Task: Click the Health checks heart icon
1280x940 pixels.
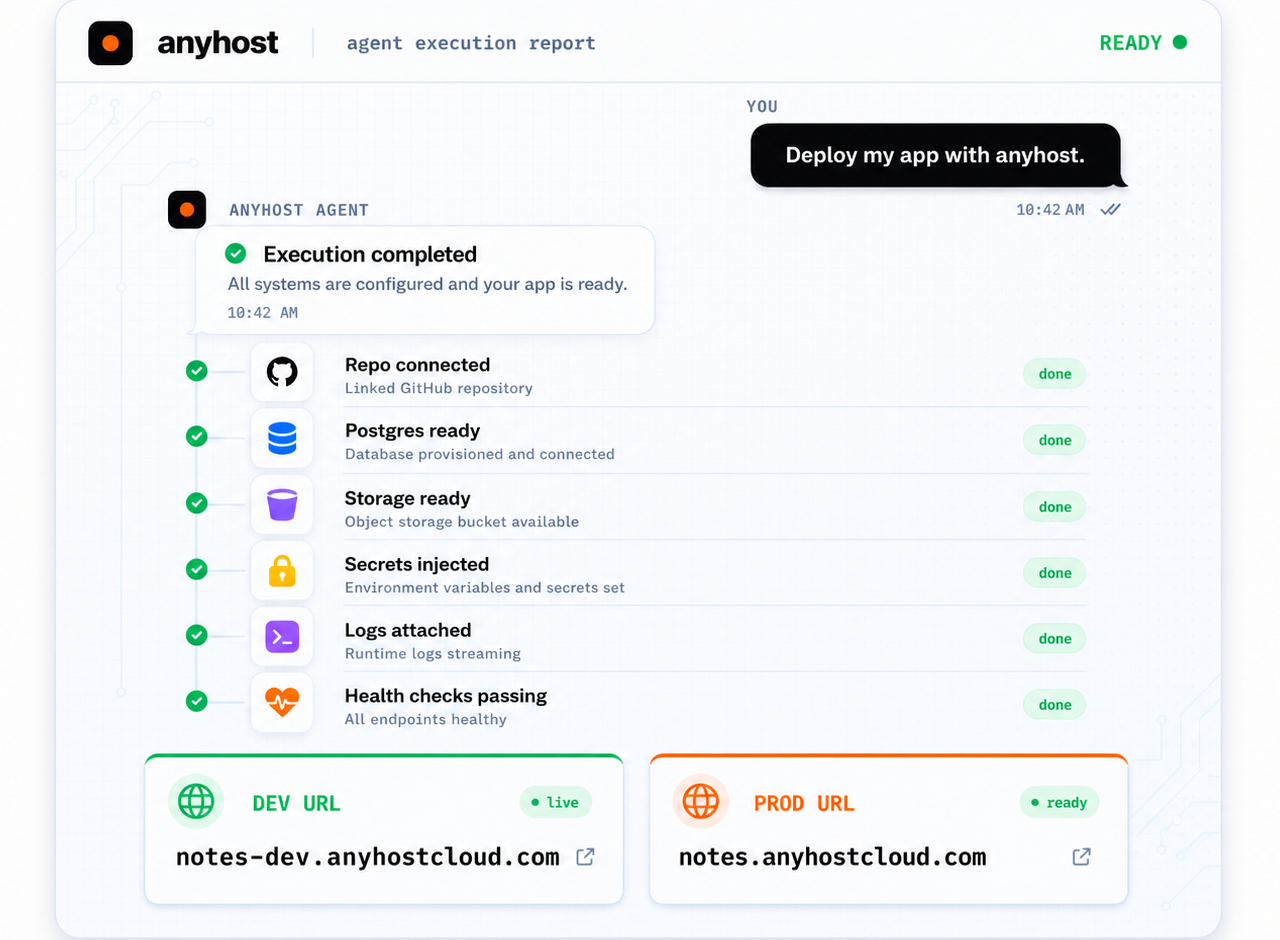Action: 282,703
